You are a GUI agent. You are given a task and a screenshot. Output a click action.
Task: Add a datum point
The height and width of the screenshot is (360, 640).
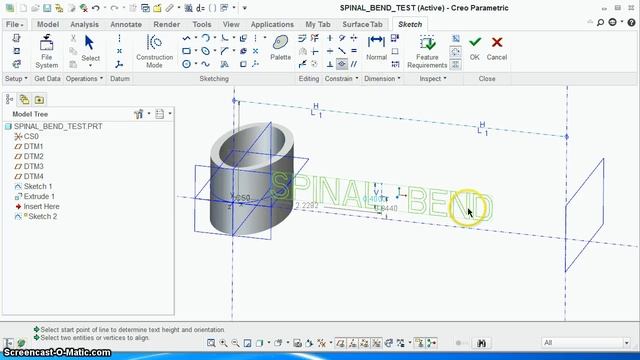(x=119, y=51)
